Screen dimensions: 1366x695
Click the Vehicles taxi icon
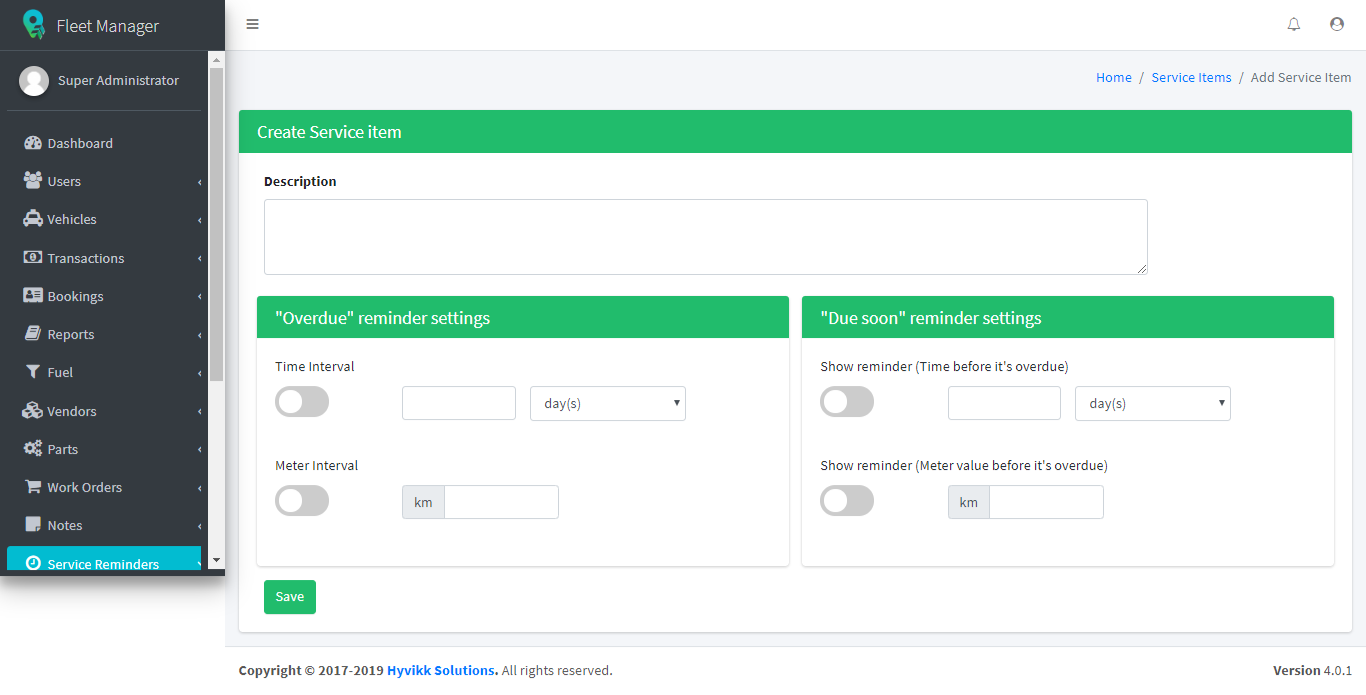33,219
